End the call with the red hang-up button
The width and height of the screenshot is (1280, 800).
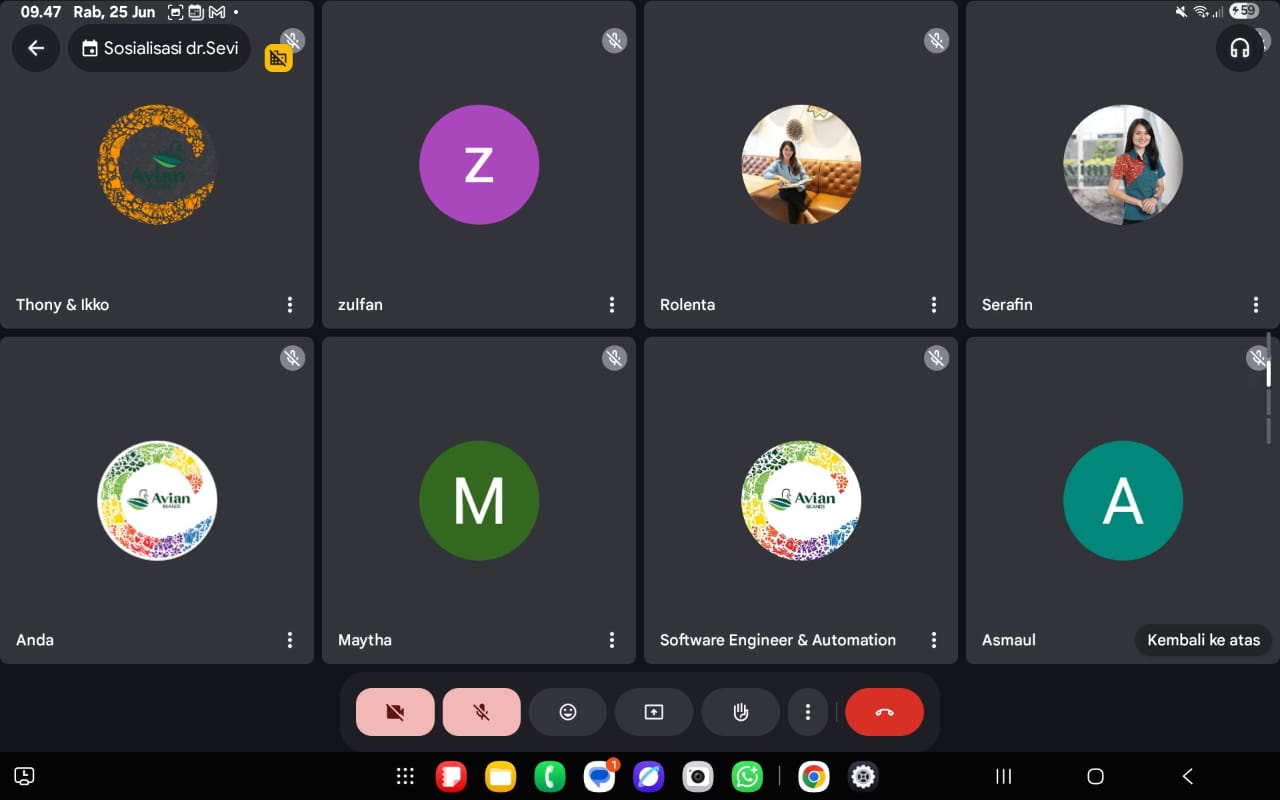[884, 712]
